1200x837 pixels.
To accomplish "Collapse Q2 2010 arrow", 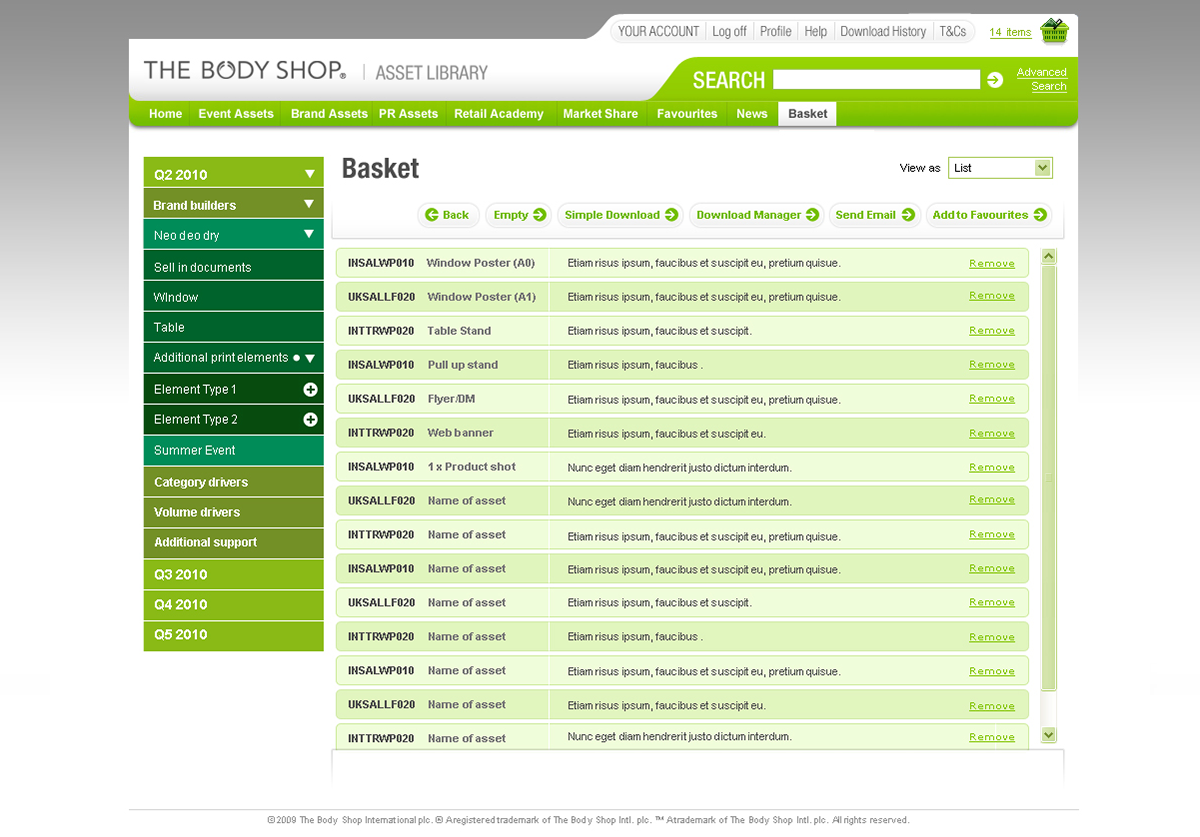I will click(x=310, y=174).
